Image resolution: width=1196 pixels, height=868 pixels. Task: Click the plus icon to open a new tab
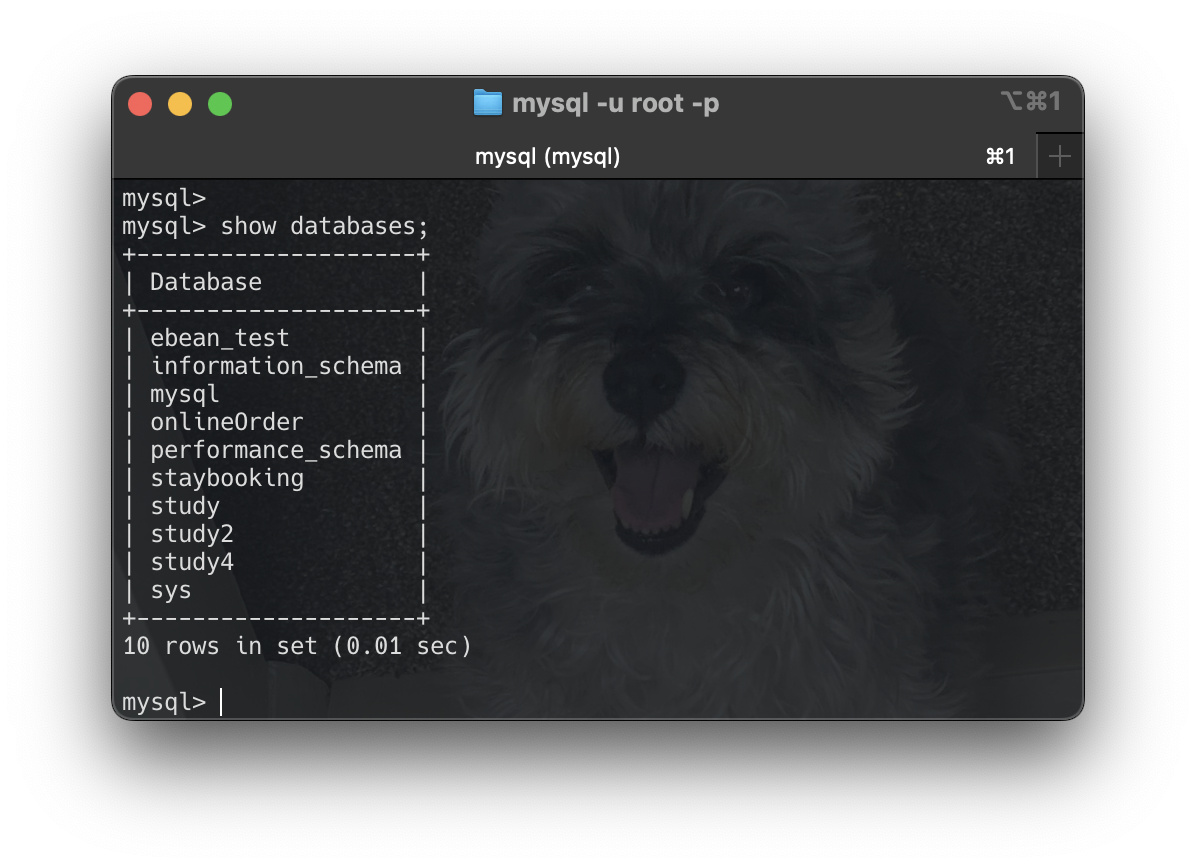(1059, 155)
